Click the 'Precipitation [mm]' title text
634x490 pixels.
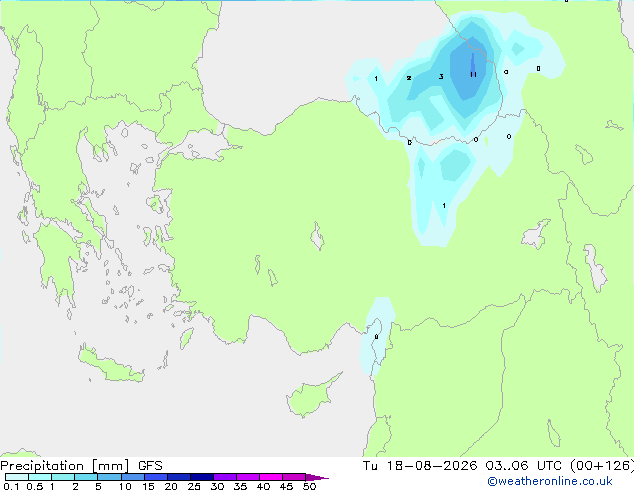65,466
